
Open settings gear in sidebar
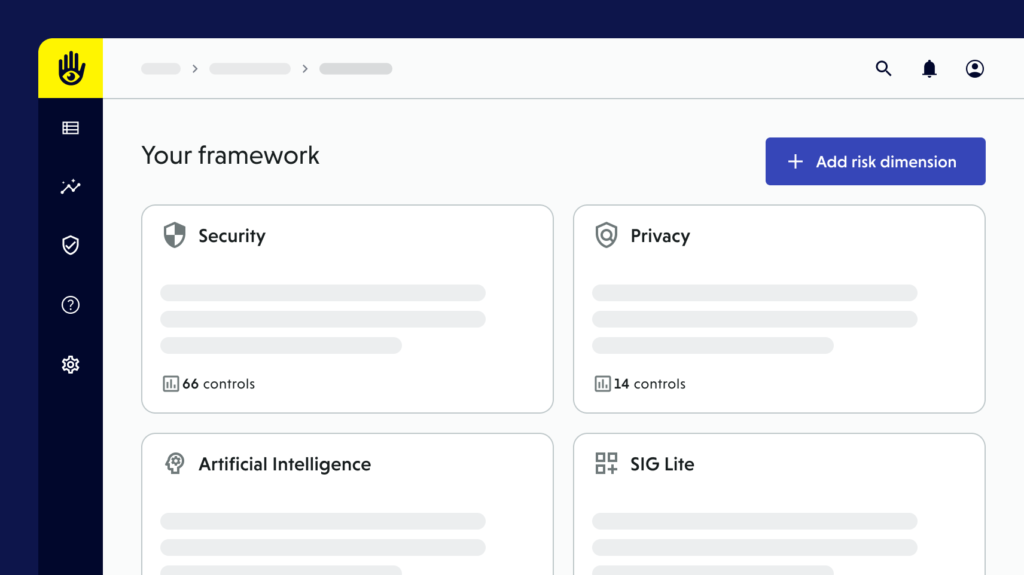[70, 365]
